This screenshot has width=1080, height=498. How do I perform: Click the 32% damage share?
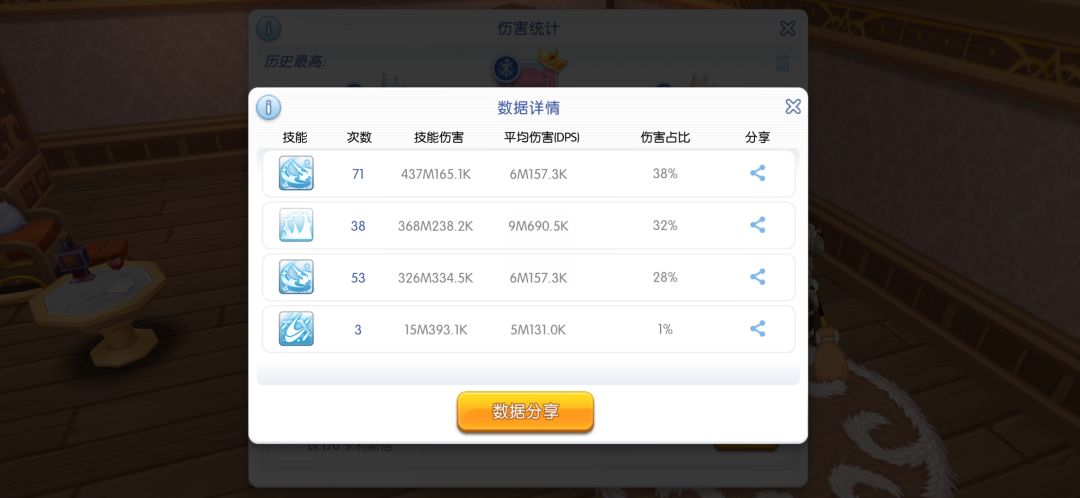point(665,225)
